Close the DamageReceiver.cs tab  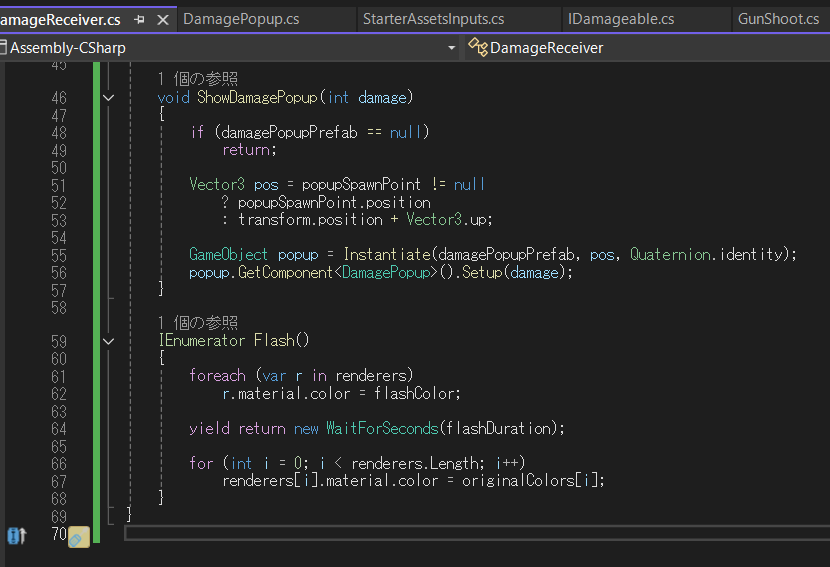(162, 19)
